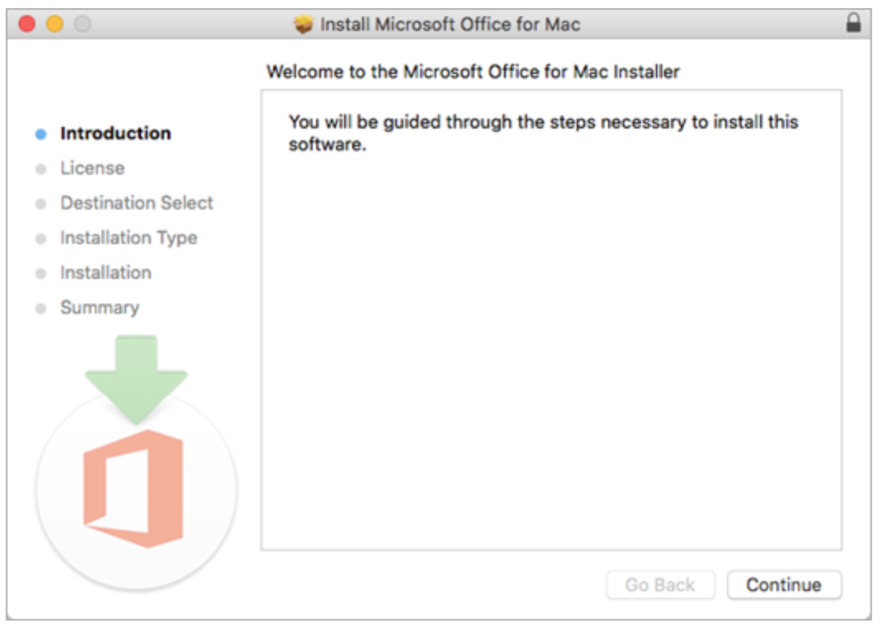Click the 'You will be guided through the steps' text

coord(543,133)
